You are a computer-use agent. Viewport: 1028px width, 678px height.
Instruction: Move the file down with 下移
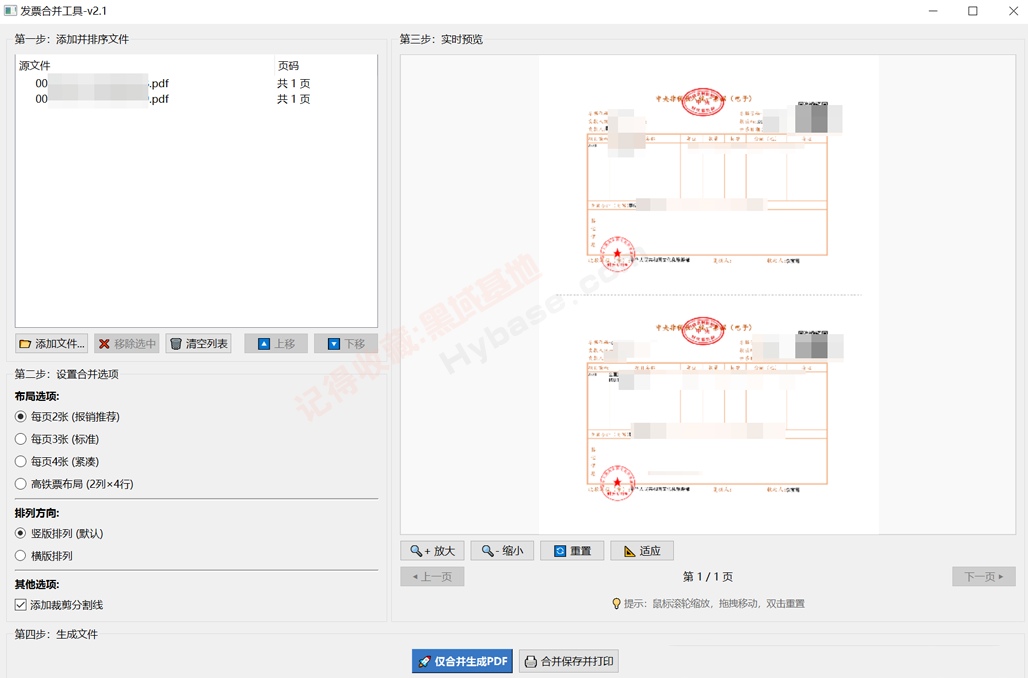[346, 344]
